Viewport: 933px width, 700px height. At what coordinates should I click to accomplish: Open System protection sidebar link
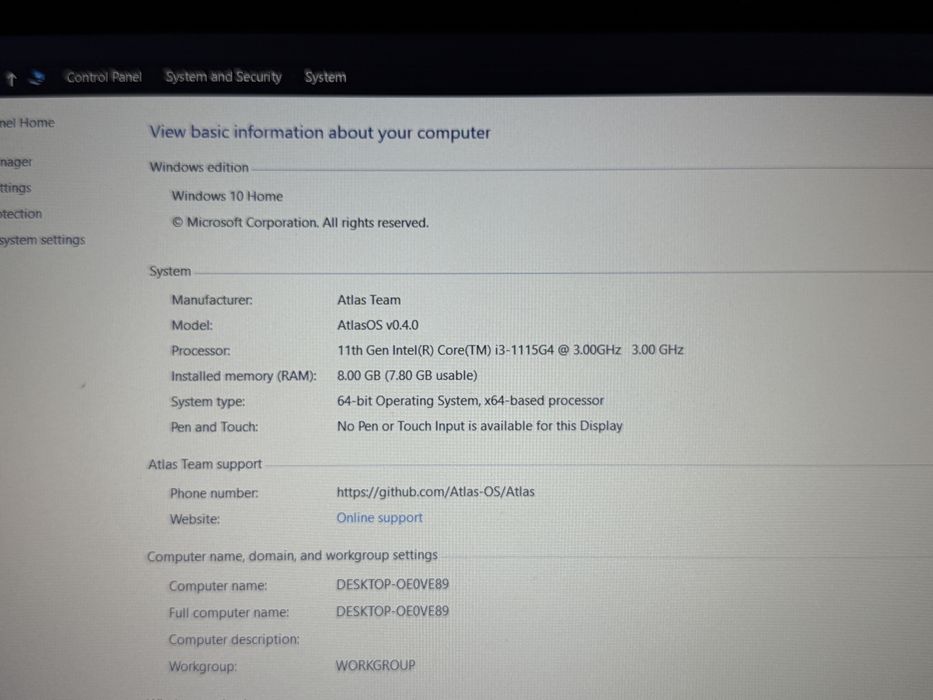(21, 214)
